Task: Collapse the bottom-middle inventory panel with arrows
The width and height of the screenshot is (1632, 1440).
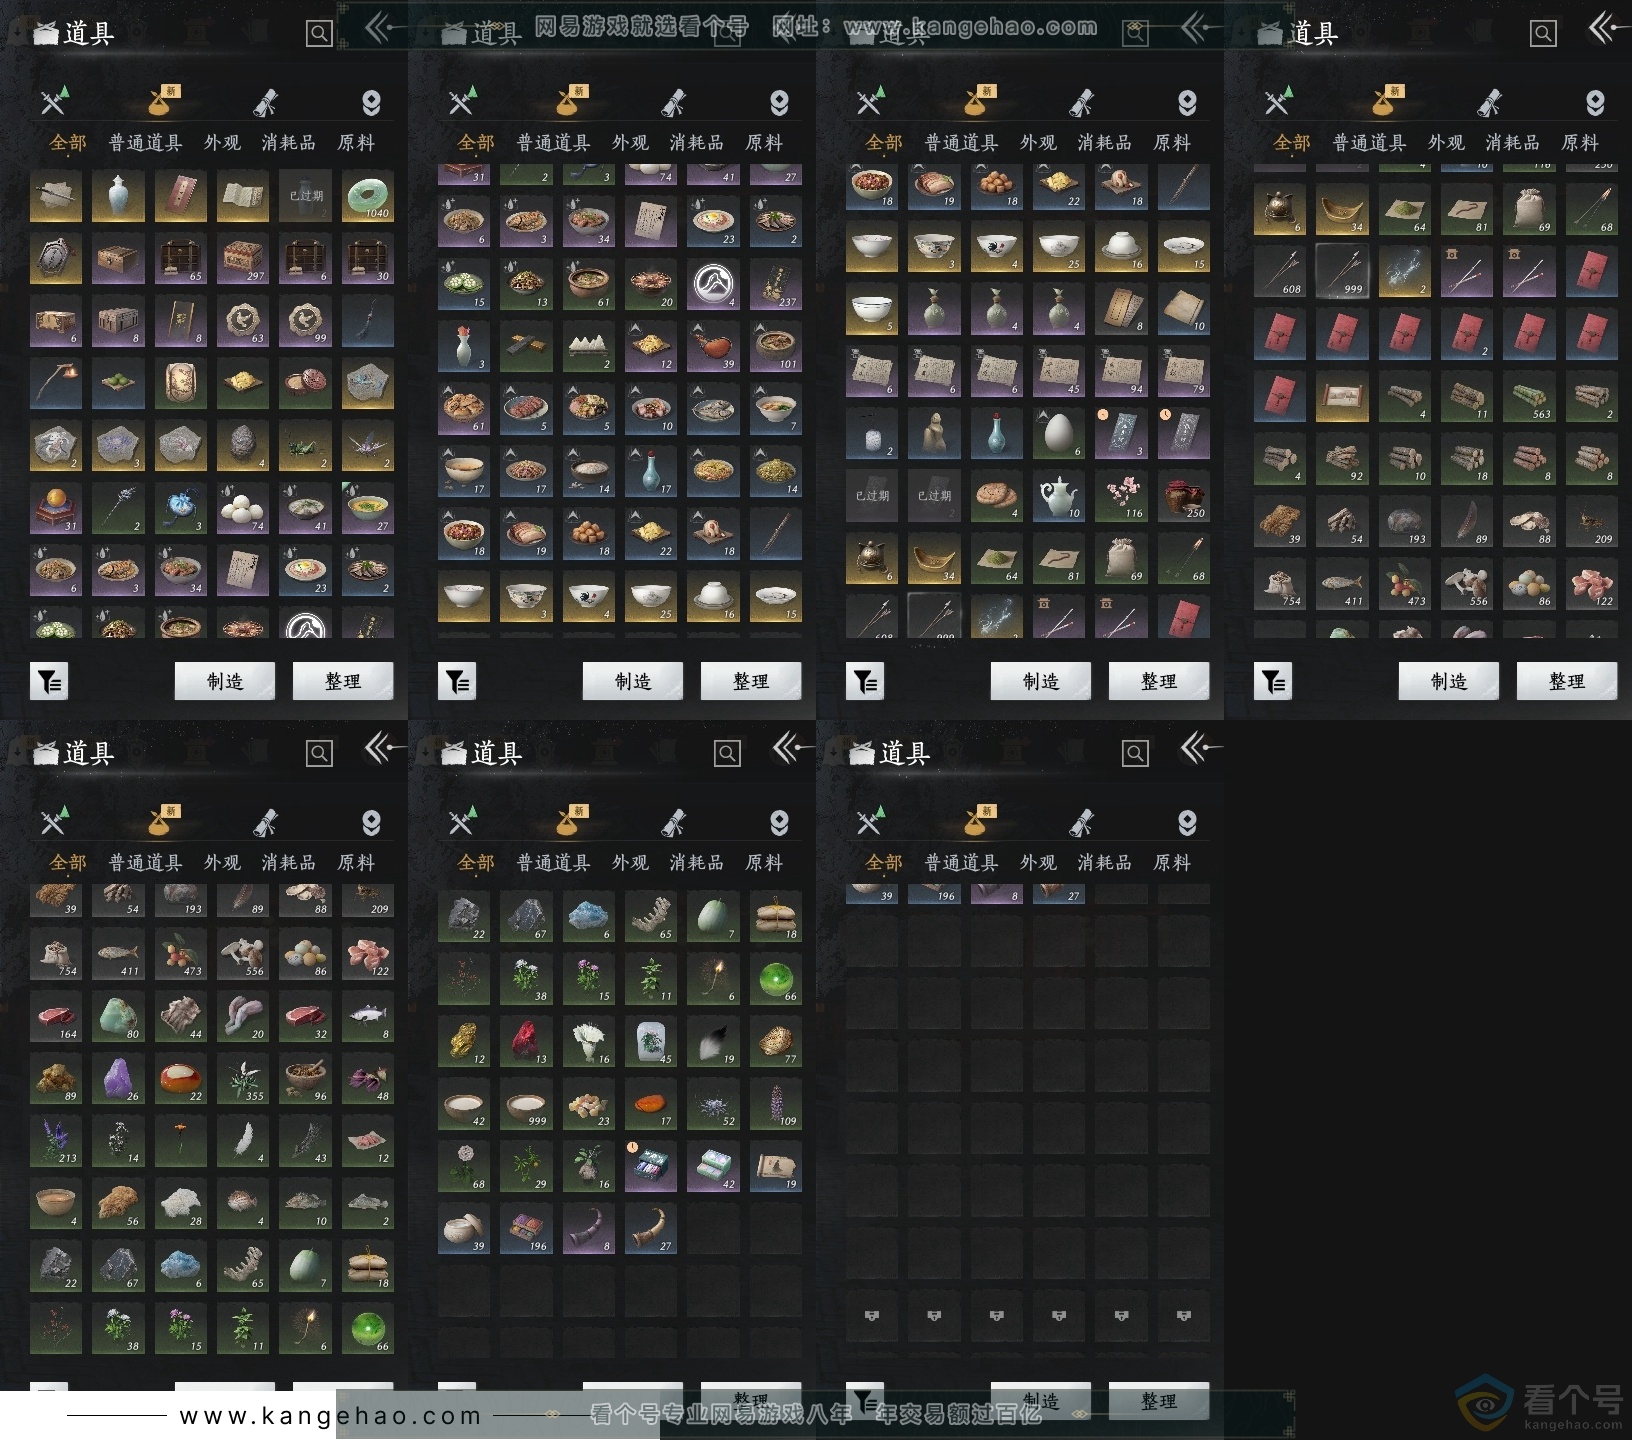Action: [792, 748]
